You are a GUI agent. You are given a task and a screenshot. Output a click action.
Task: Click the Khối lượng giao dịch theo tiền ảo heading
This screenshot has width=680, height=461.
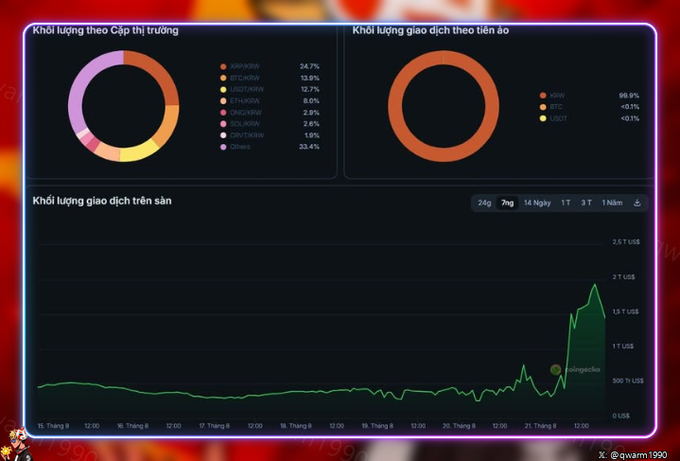431,30
